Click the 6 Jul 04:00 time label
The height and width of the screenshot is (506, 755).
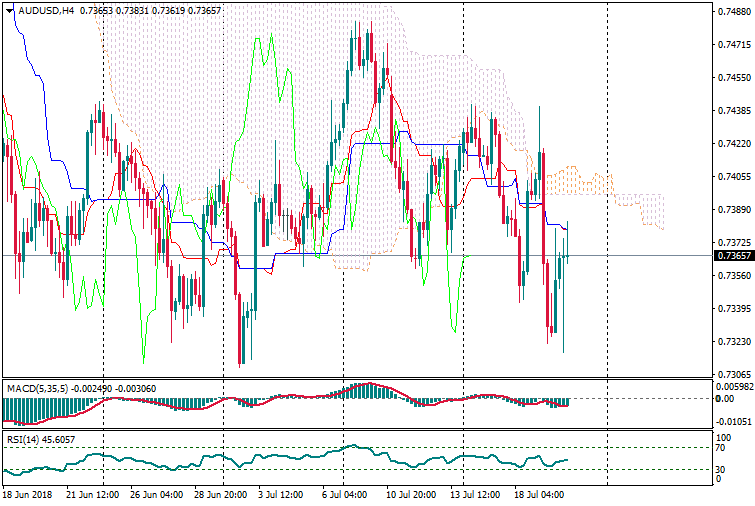[x=344, y=495]
